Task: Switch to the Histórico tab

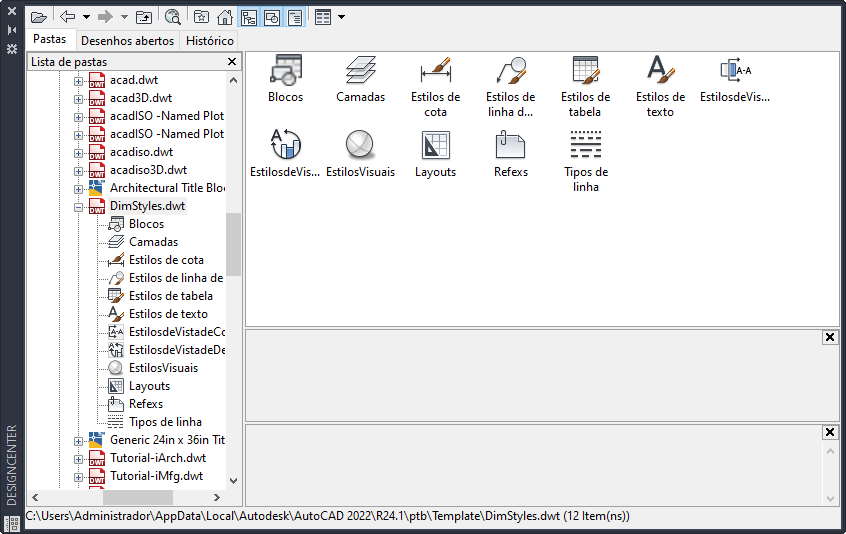Action: point(210,40)
